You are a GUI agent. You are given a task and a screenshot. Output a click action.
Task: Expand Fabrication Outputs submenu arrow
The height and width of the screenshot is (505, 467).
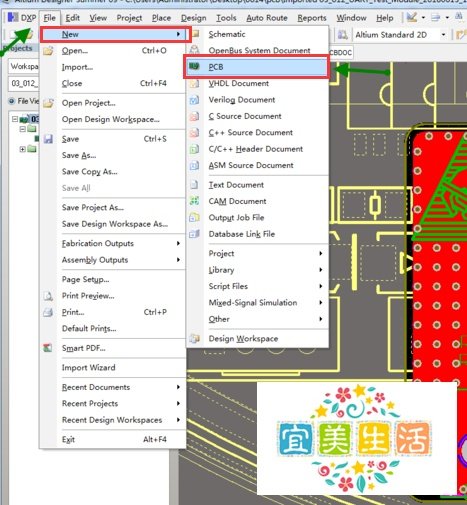pyautogui.click(x=178, y=243)
